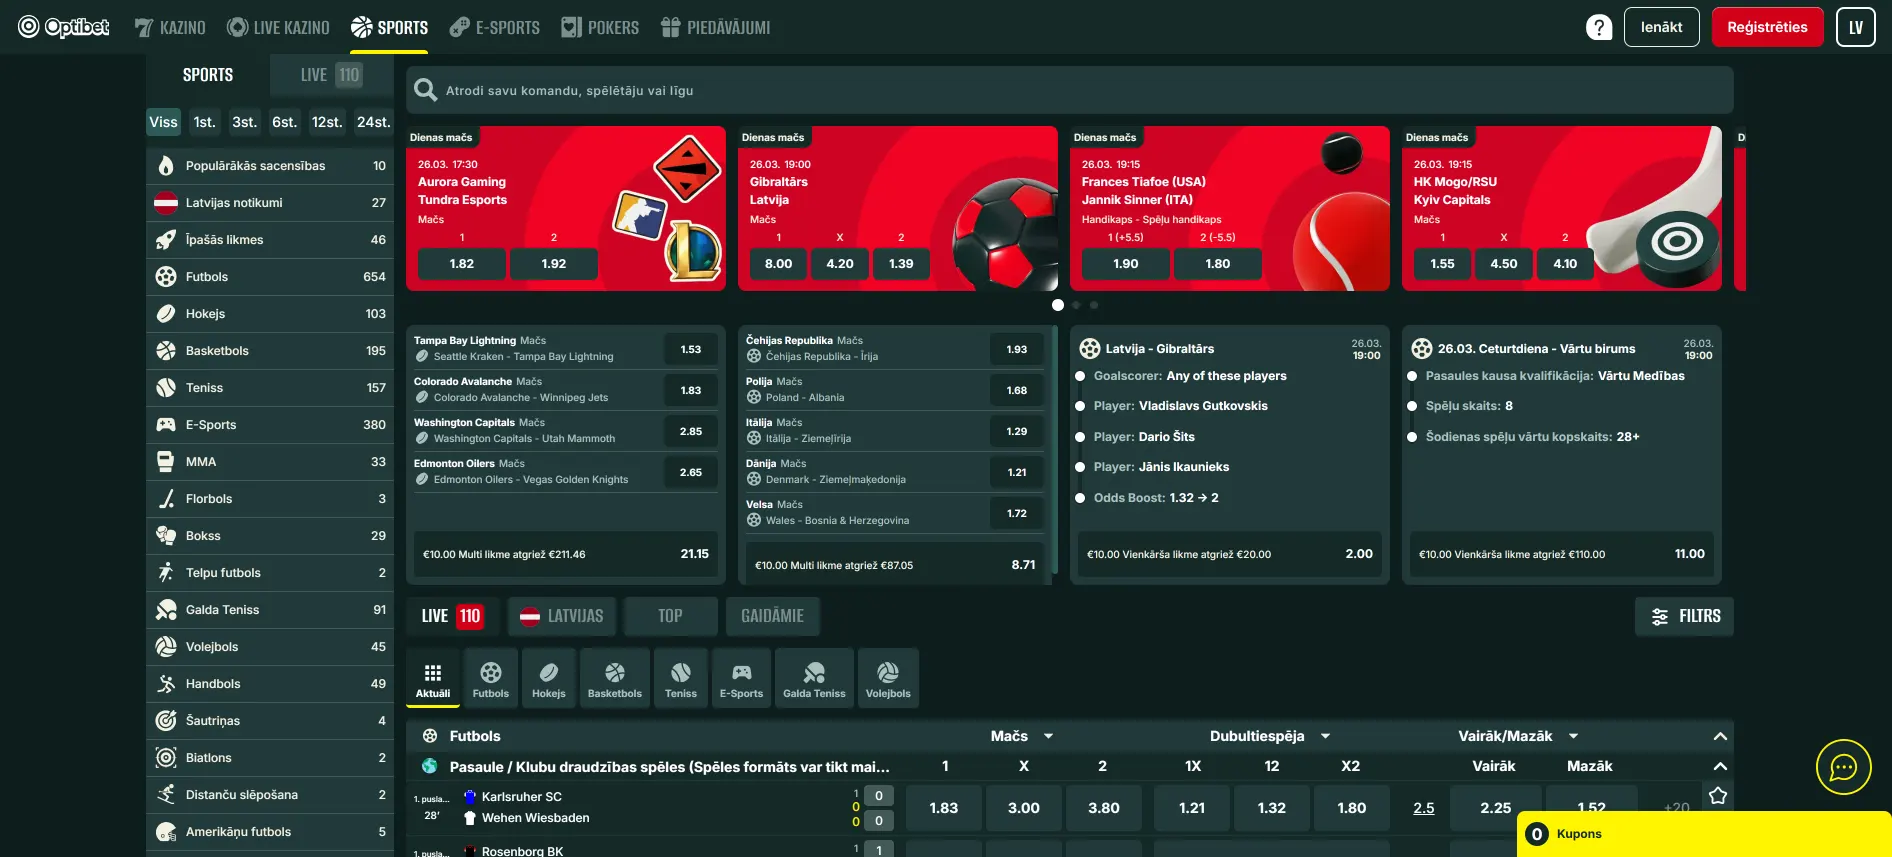Image resolution: width=1892 pixels, height=857 pixels.
Task: Expand the Kupons bet slip
Action: [x=1704, y=834]
